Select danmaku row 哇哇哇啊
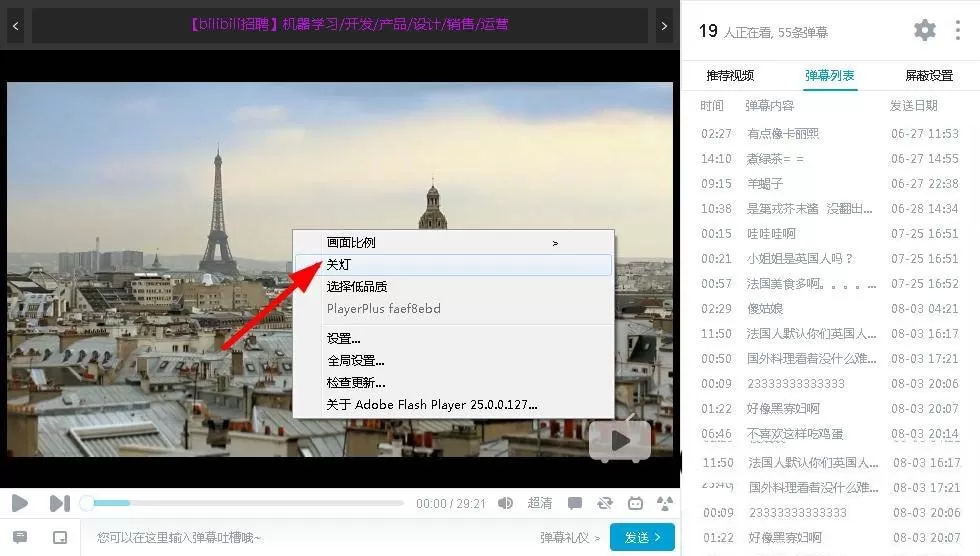 829,234
